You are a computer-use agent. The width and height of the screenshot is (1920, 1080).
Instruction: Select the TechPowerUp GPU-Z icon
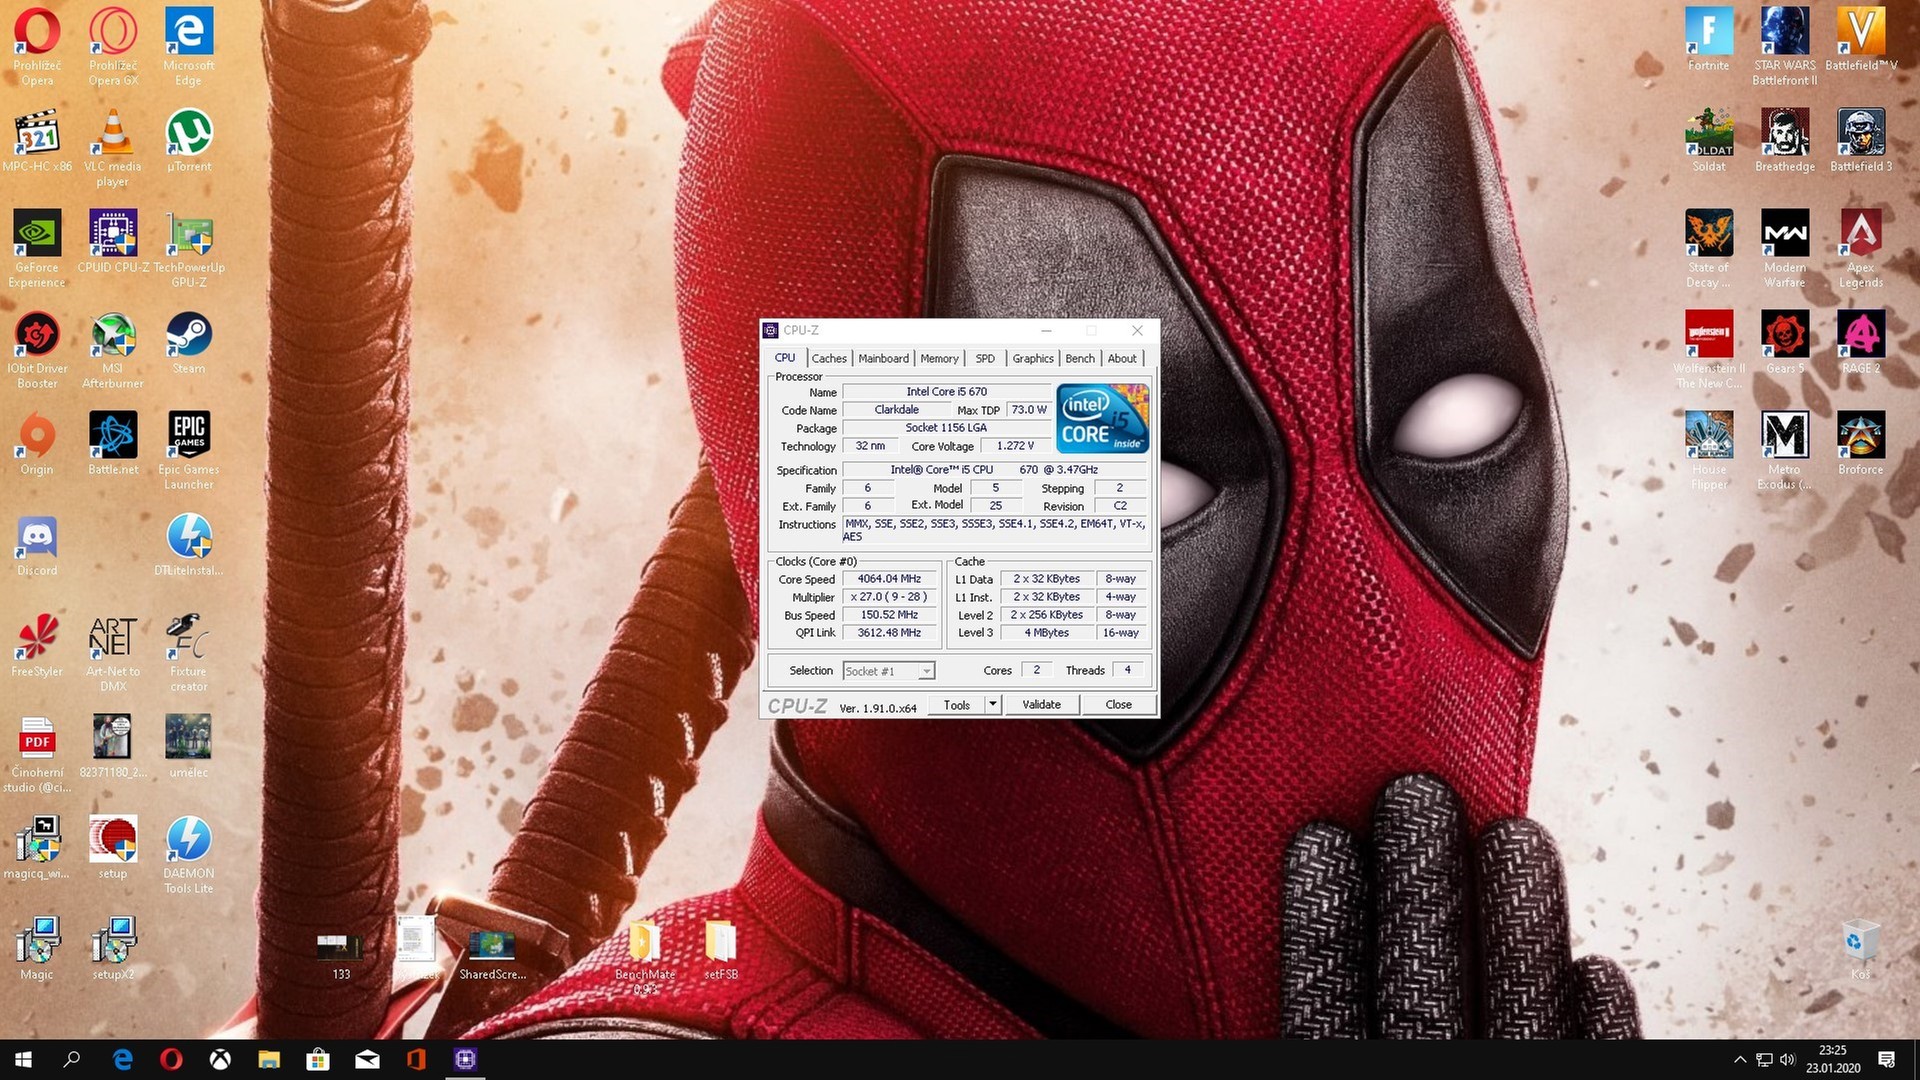(x=189, y=249)
